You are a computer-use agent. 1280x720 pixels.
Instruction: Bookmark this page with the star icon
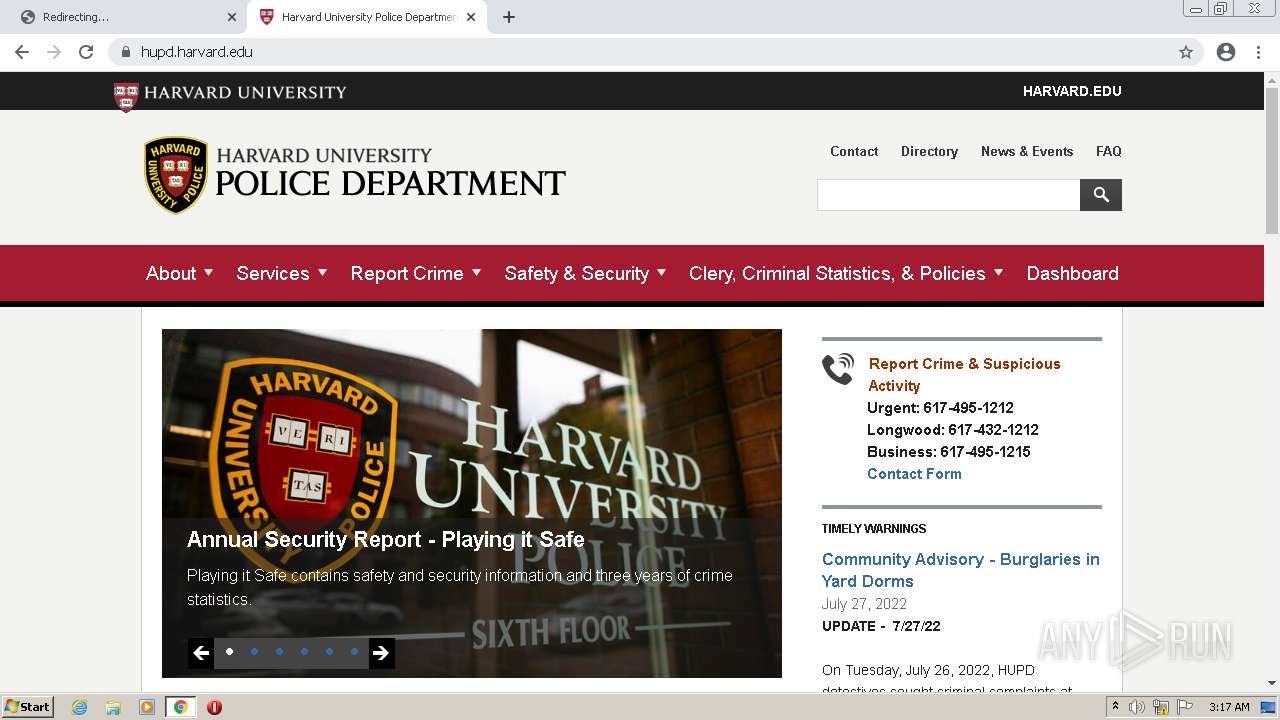coord(1186,52)
